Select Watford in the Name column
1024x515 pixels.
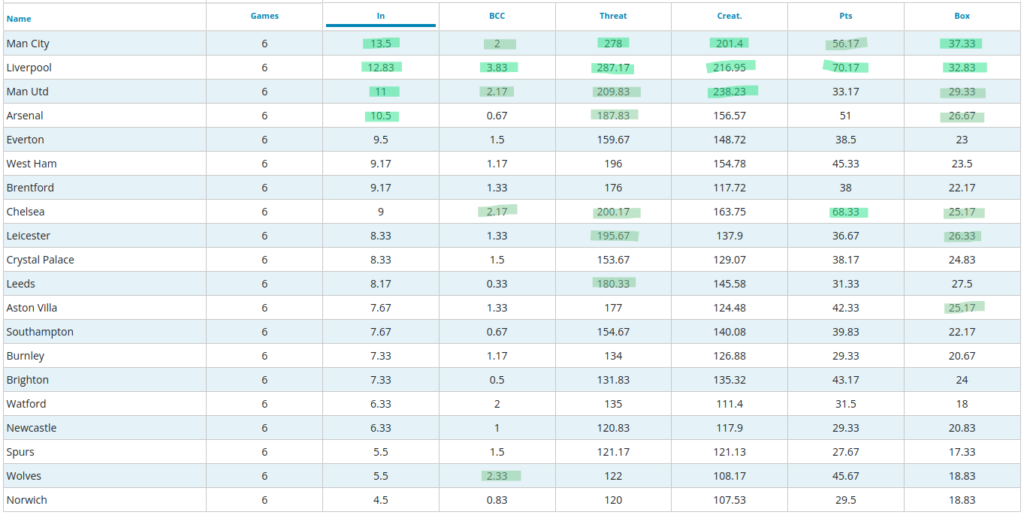pos(26,404)
